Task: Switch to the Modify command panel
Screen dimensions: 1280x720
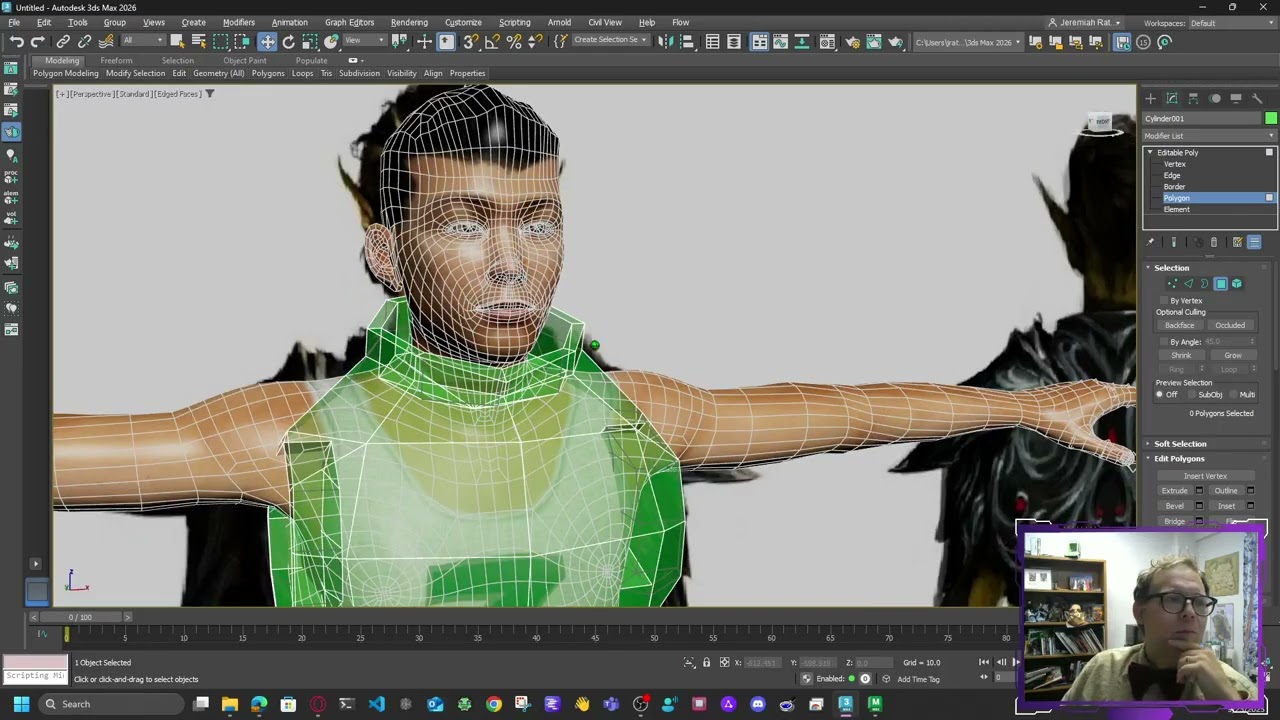Action: point(1172,98)
